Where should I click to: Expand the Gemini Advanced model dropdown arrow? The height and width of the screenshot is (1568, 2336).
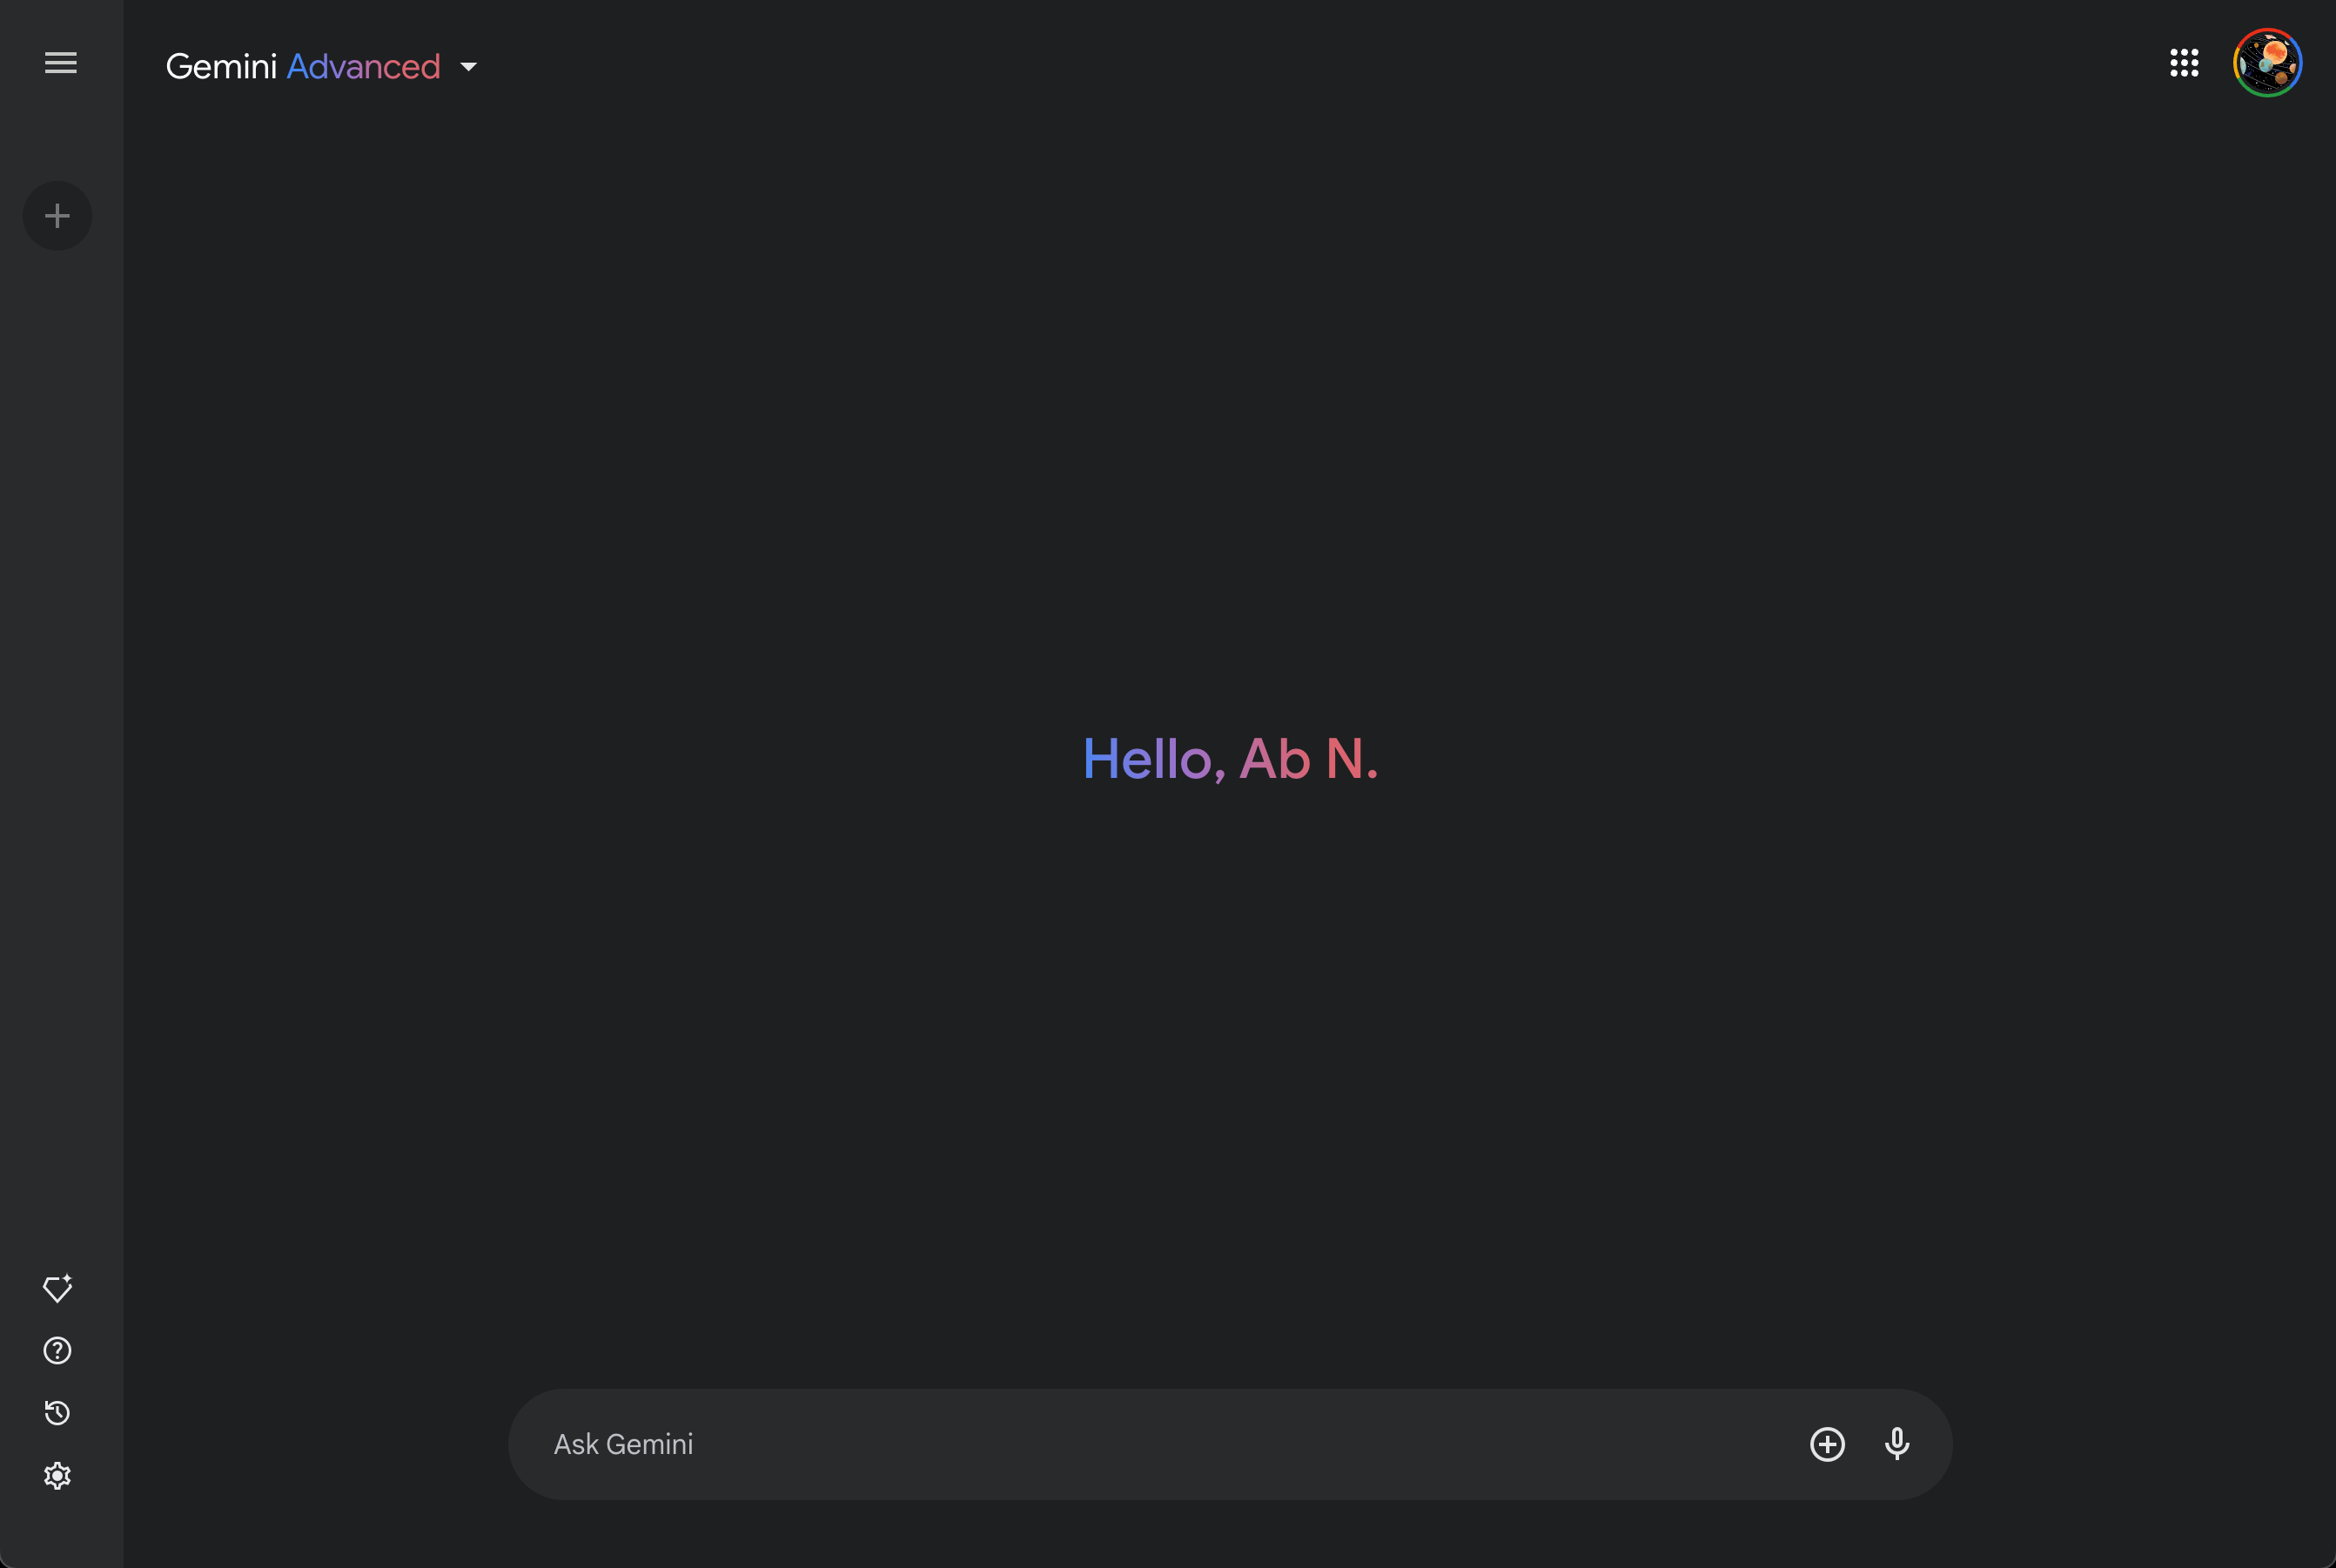point(468,67)
